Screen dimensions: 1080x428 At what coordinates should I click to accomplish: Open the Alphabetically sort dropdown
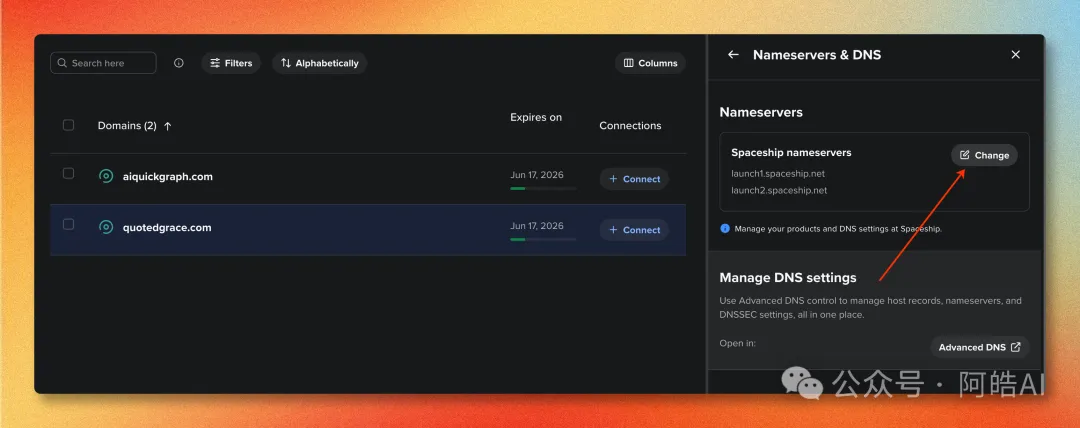320,63
